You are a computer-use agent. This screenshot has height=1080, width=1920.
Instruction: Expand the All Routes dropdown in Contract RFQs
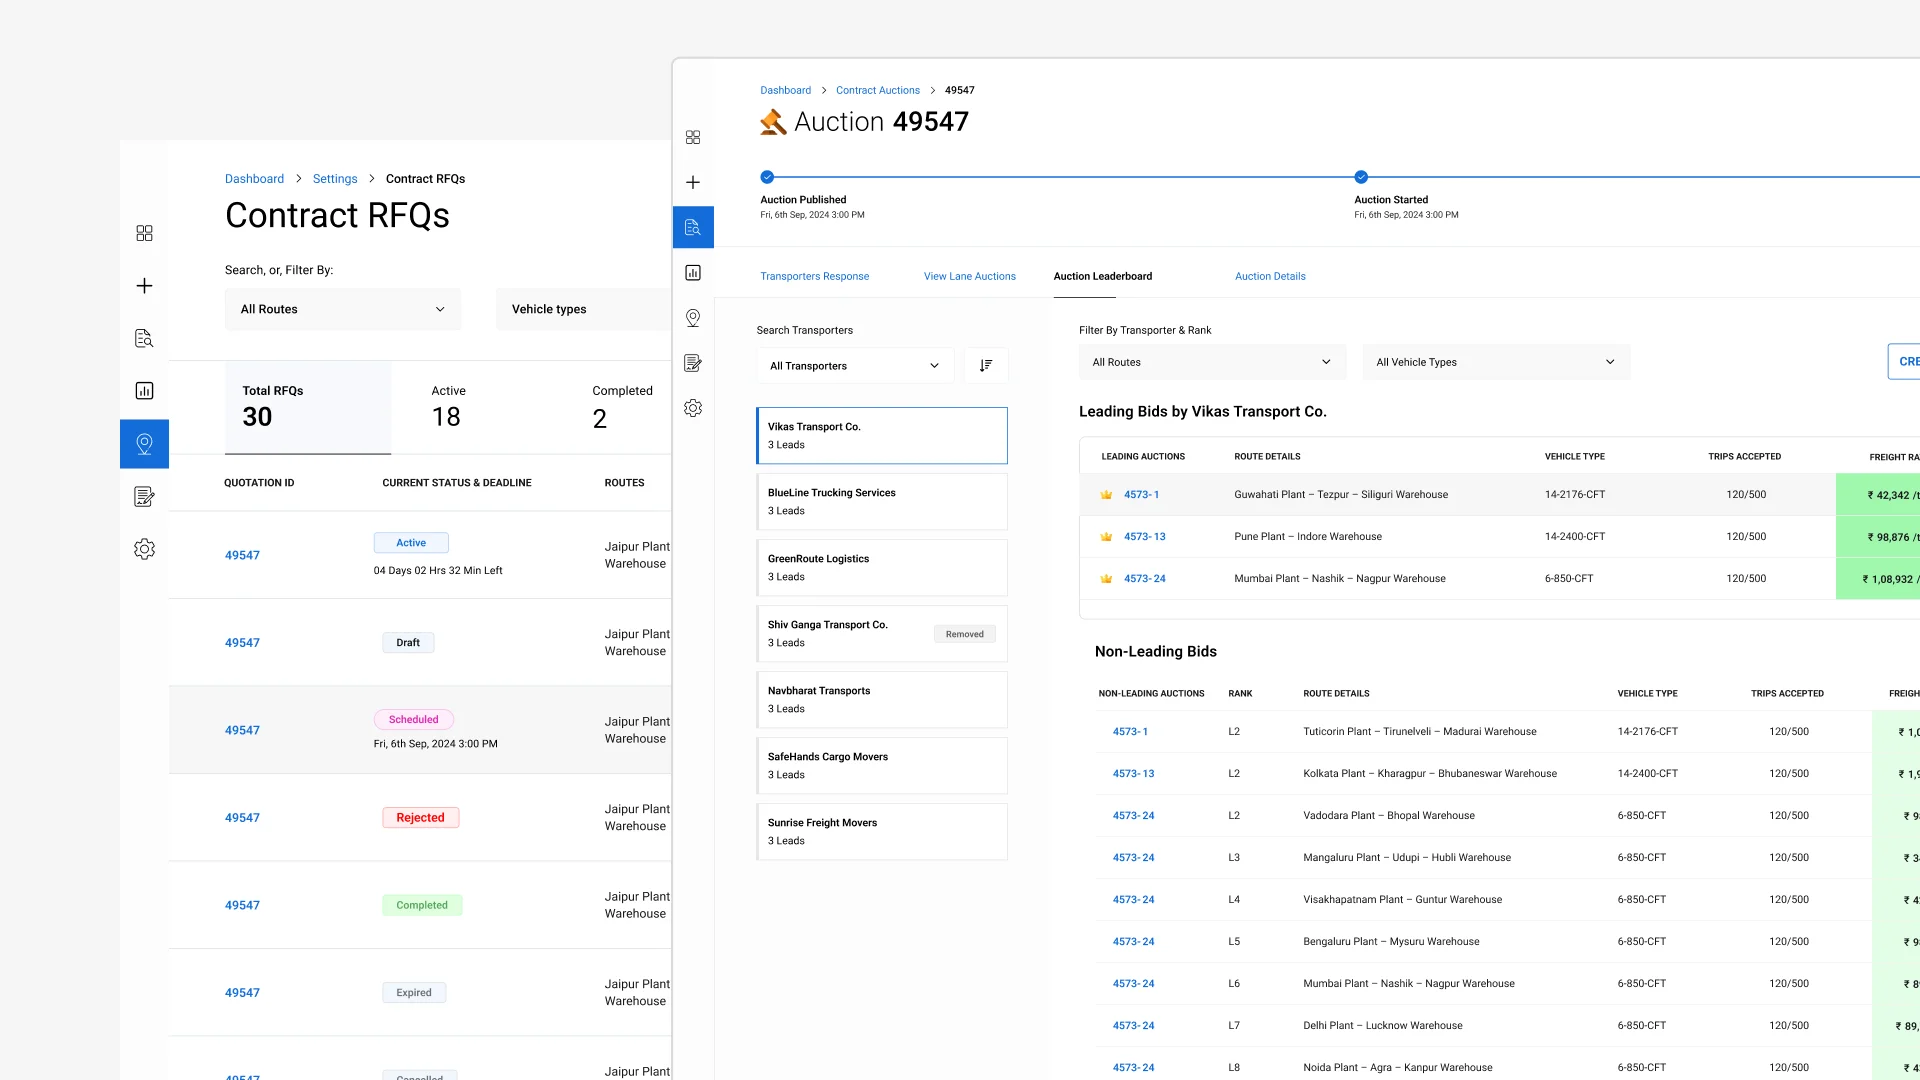click(x=343, y=309)
